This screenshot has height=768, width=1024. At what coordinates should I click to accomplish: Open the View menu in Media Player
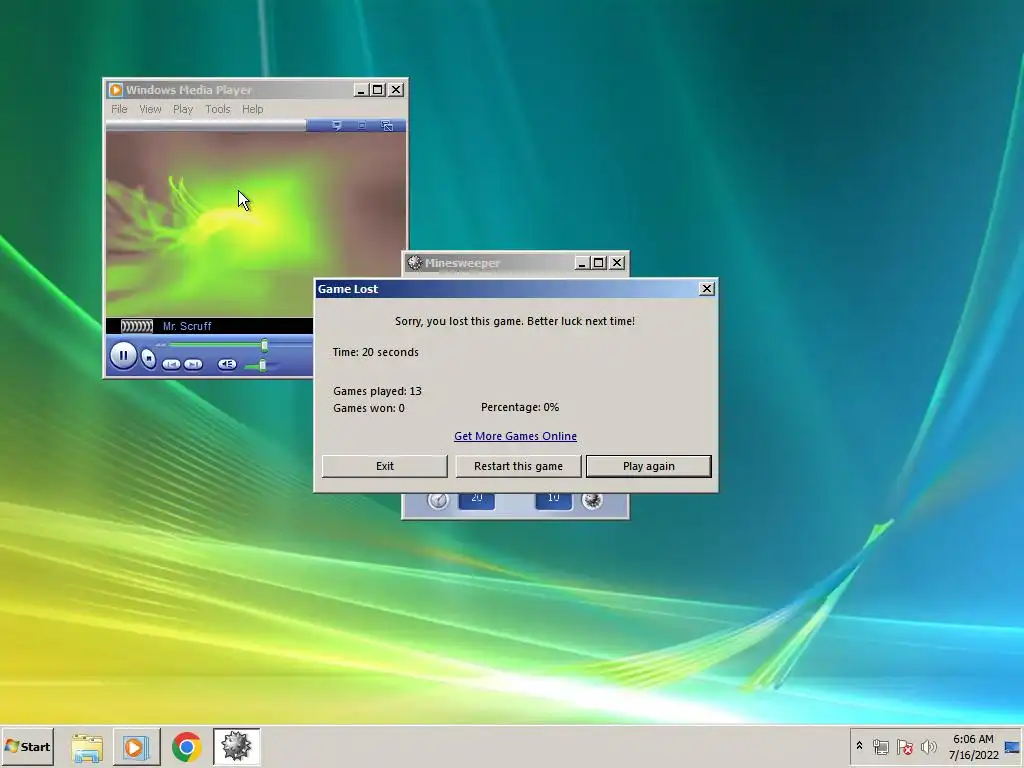click(x=150, y=109)
